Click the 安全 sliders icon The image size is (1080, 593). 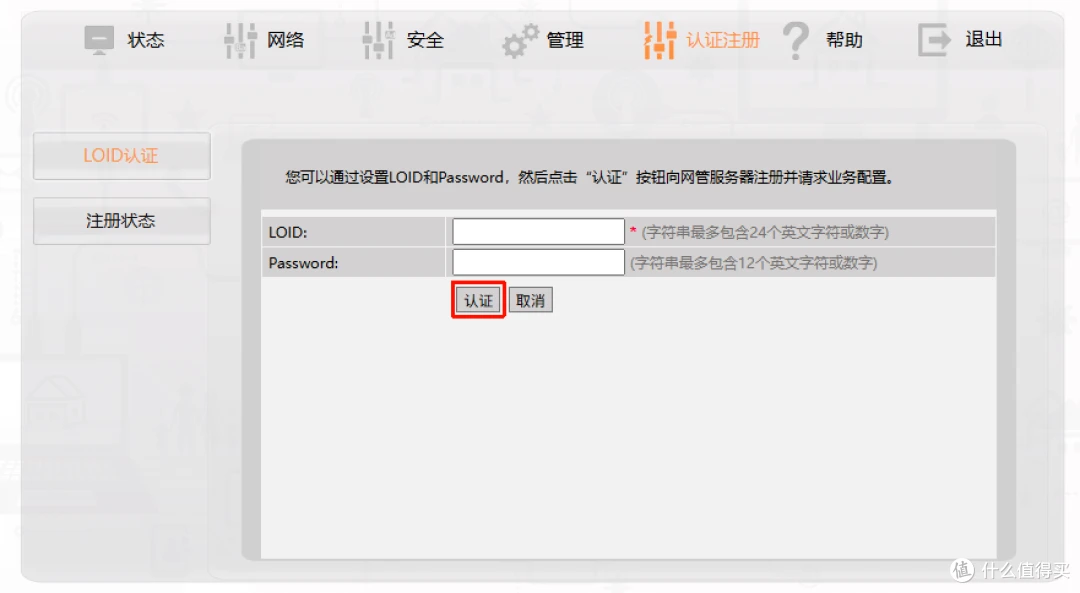click(379, 40)
